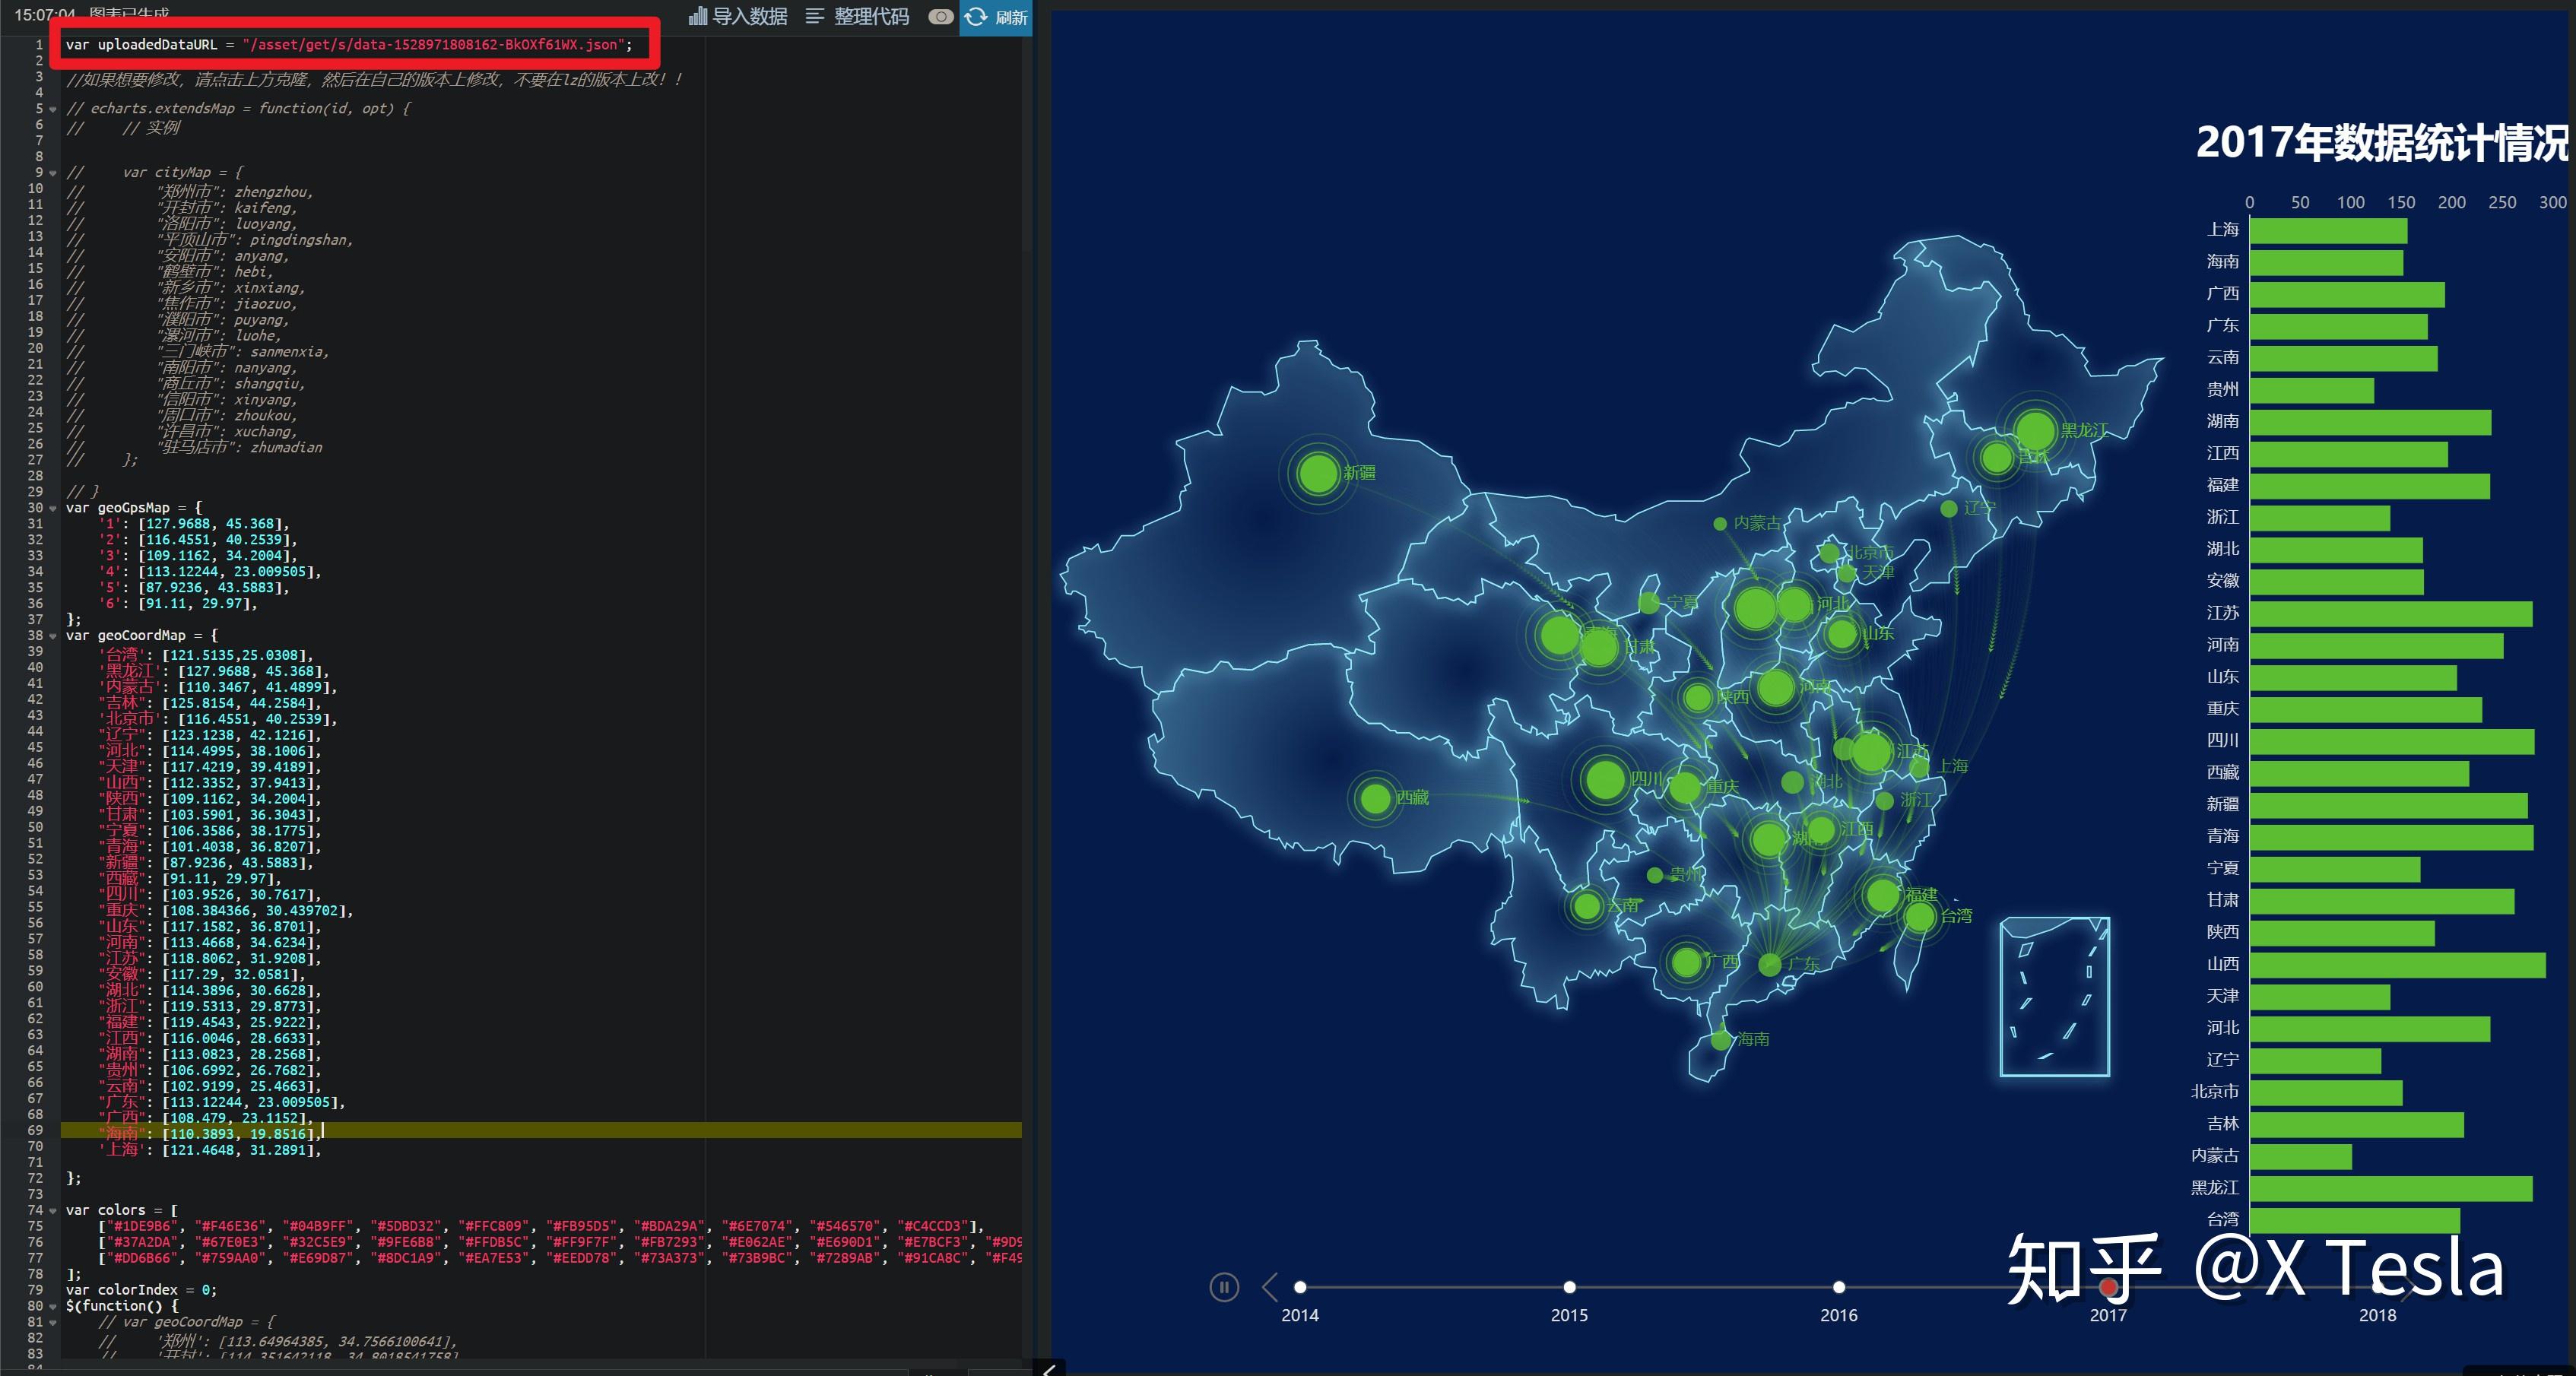Click the line number 72 in the gutter
Image resolution: width=2576 pixels, height=1376 pixels.
click(x=35, y=1178)
